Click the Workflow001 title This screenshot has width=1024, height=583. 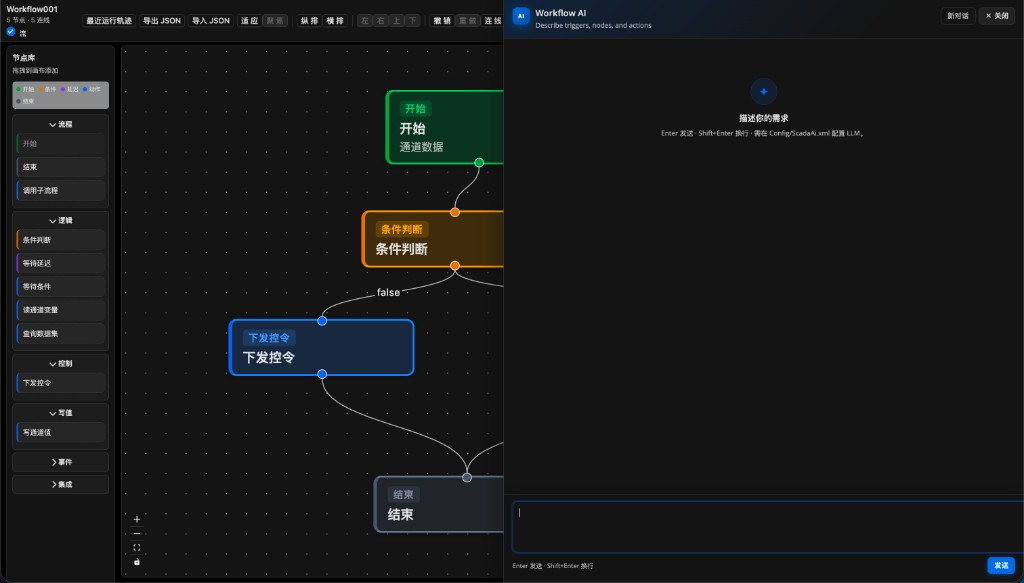tap(32, 9)
